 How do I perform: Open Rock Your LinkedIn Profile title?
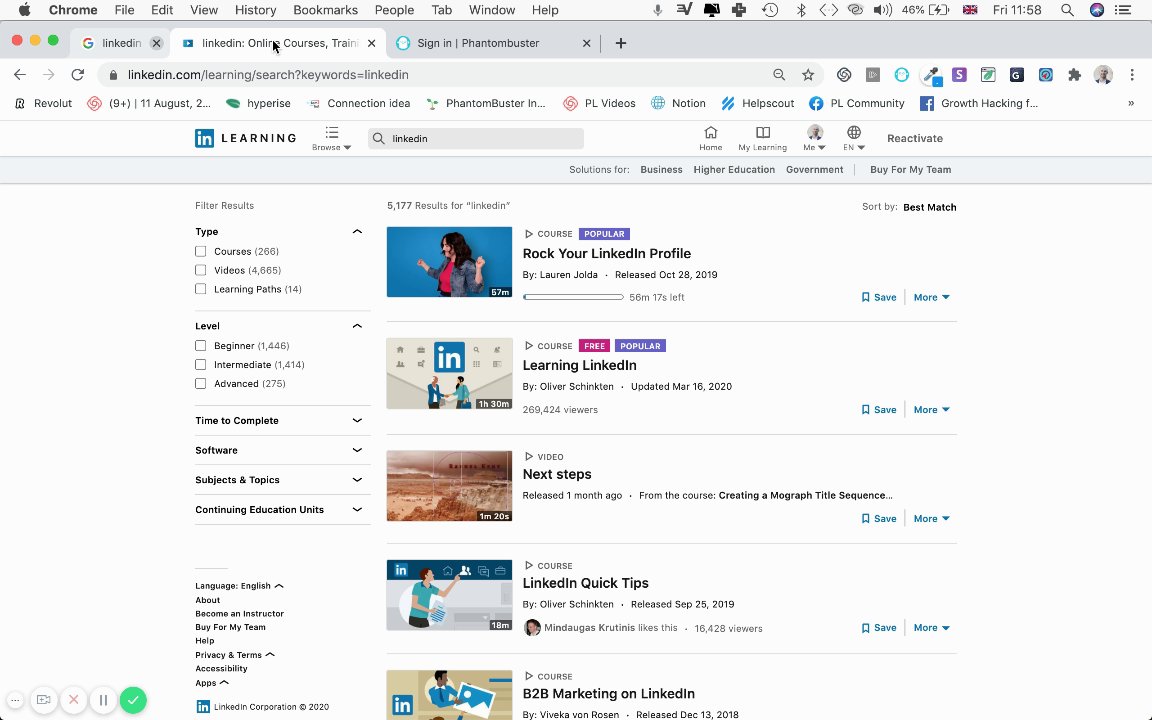click(x=607, y=253)
